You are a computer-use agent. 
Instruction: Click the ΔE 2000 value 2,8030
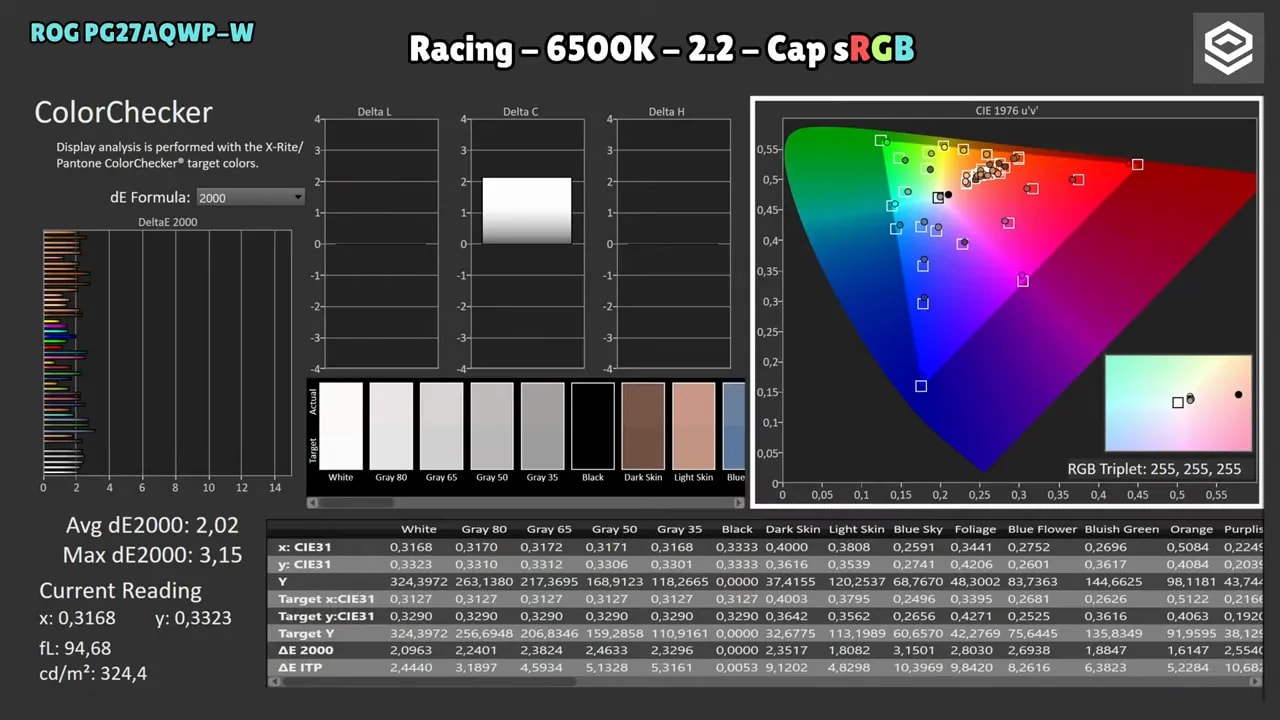point(974,650)
